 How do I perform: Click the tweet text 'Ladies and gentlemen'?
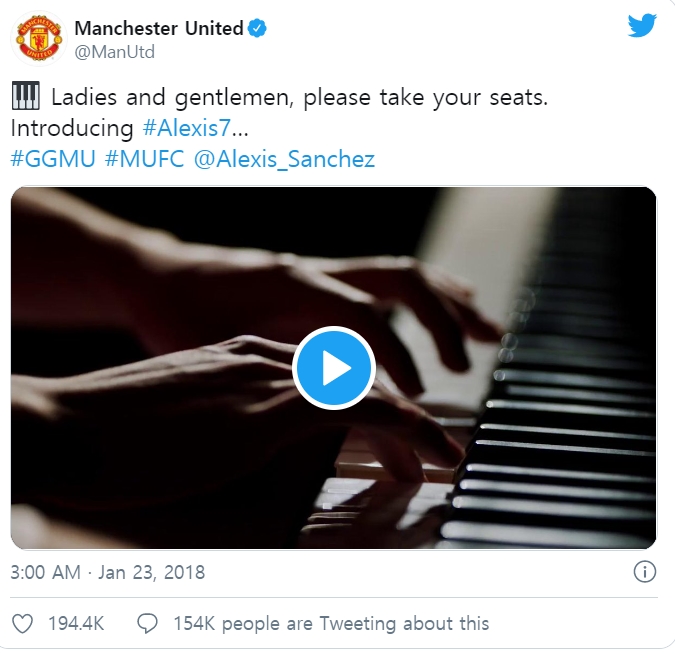tap(172, 97)
